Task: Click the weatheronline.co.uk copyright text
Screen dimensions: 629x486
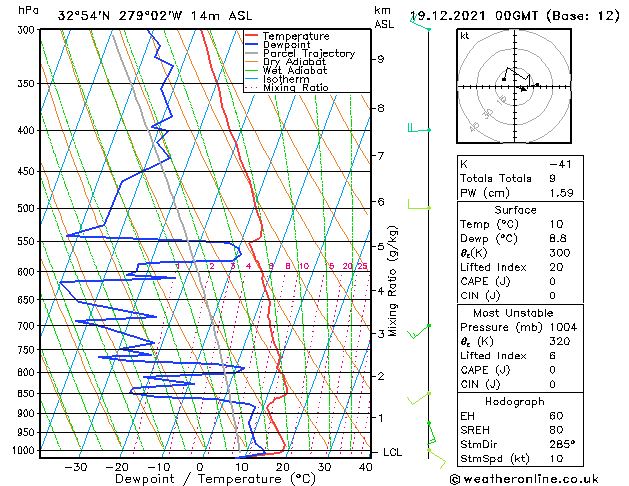Action: coord(524,479)
